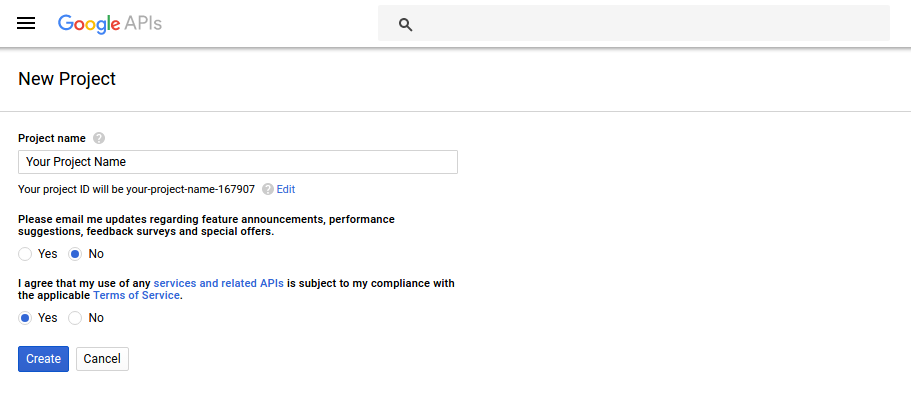911x420 pixels.
Task: Select No for email updates
Action: (x=76, y=254)
